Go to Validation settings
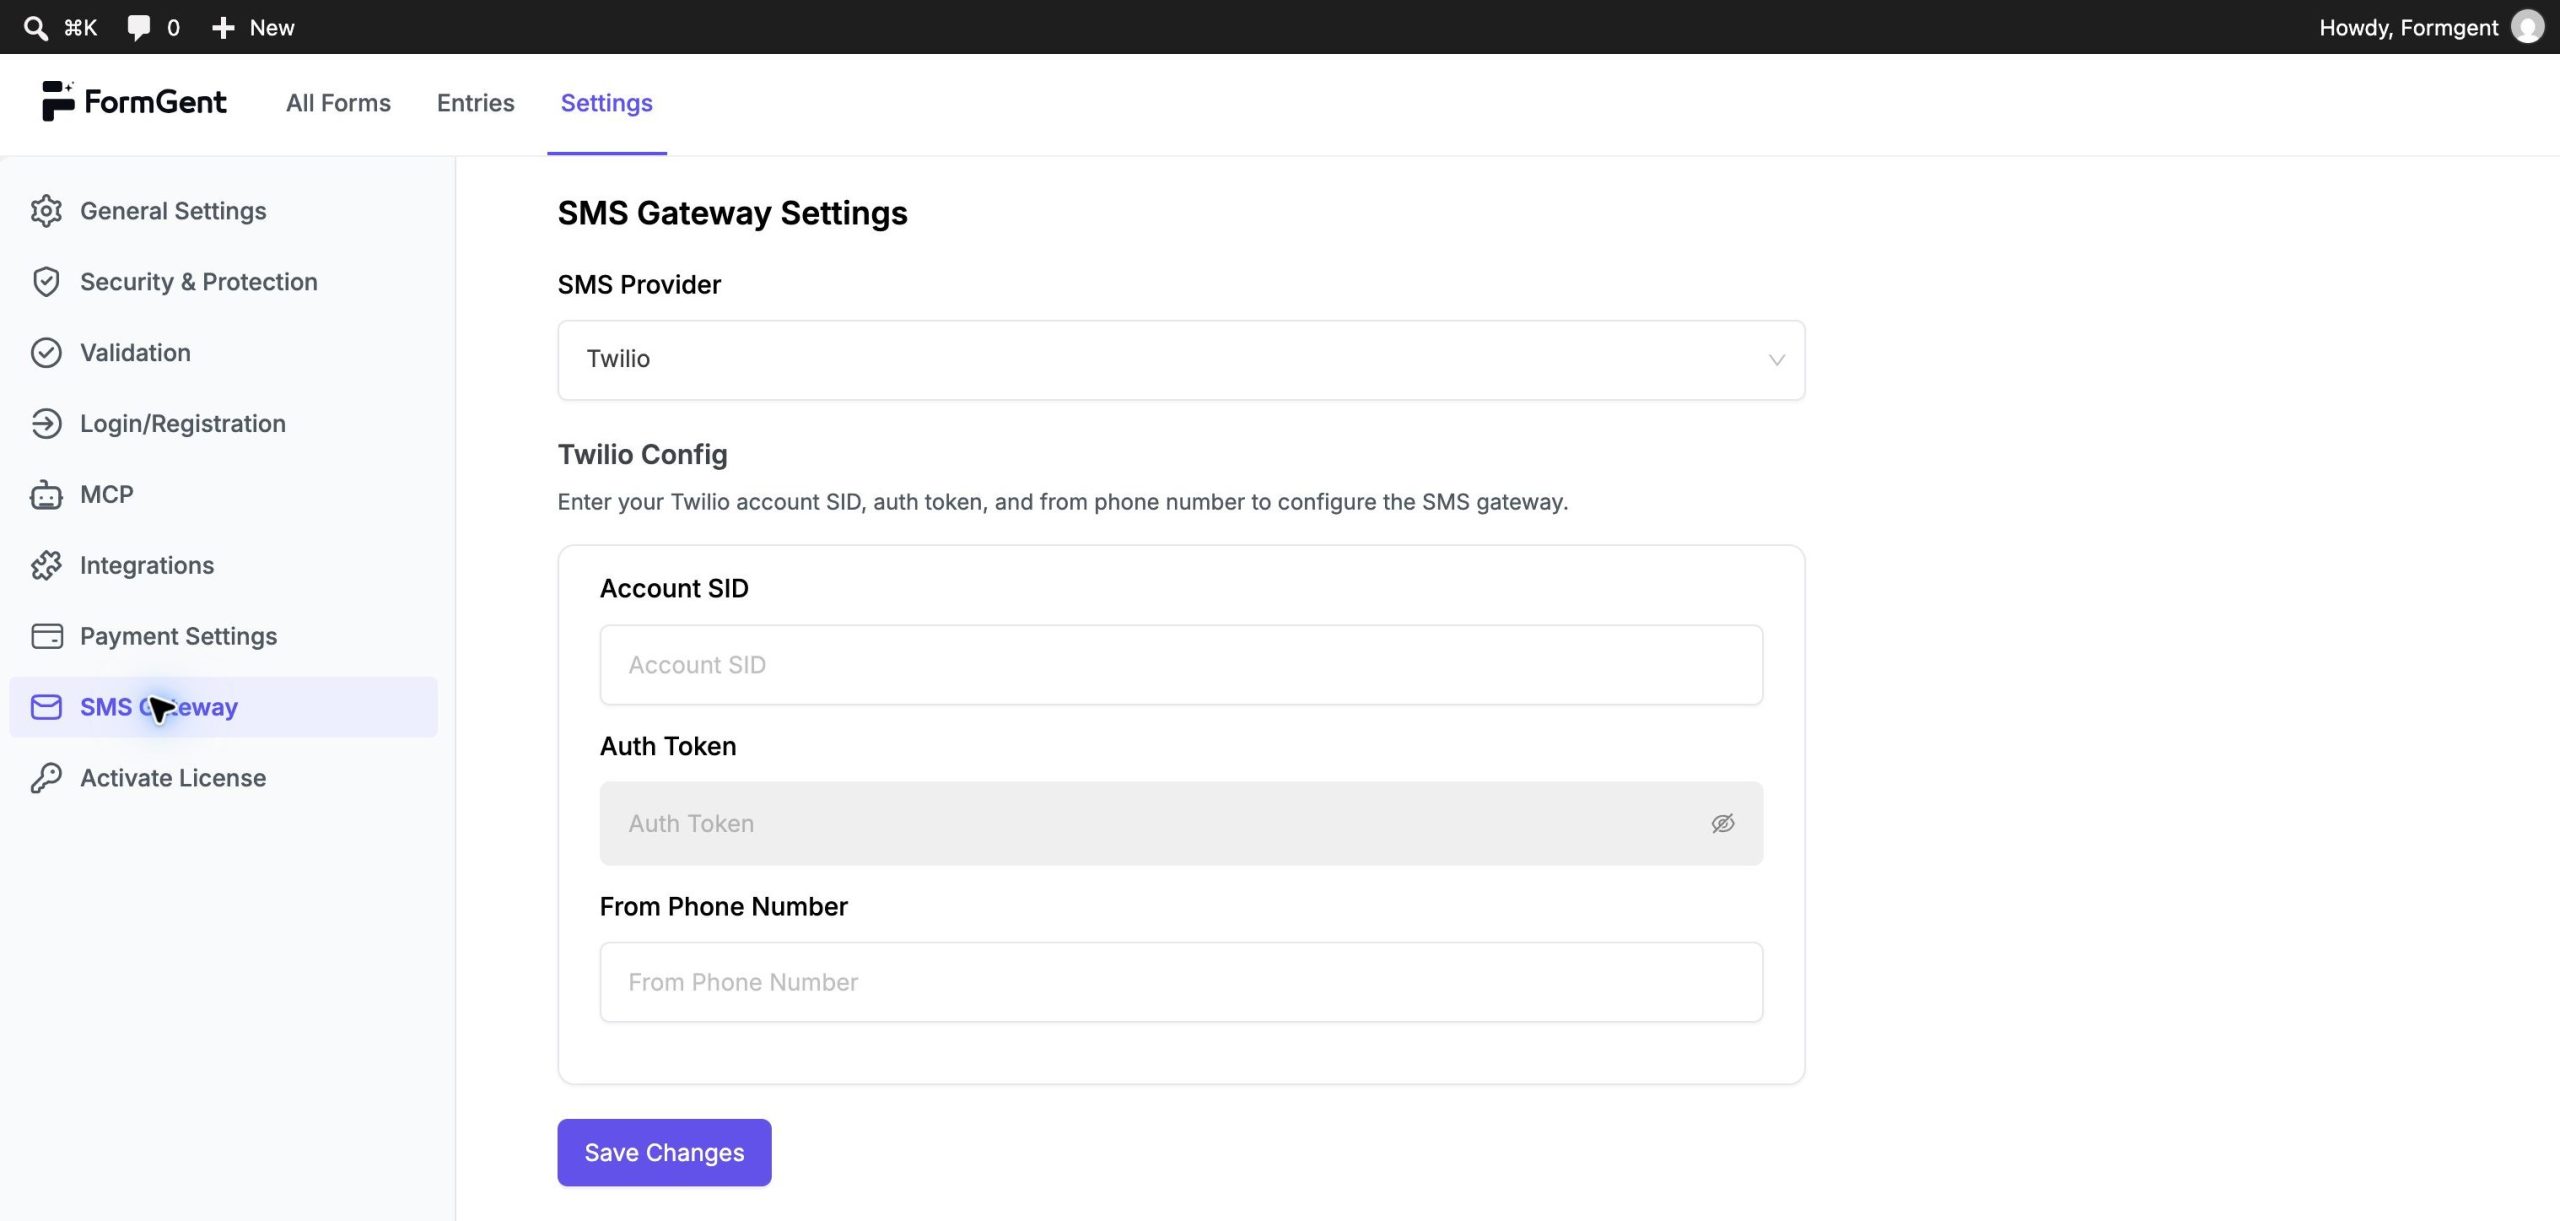2560x1221 pixels. point(223,353)
